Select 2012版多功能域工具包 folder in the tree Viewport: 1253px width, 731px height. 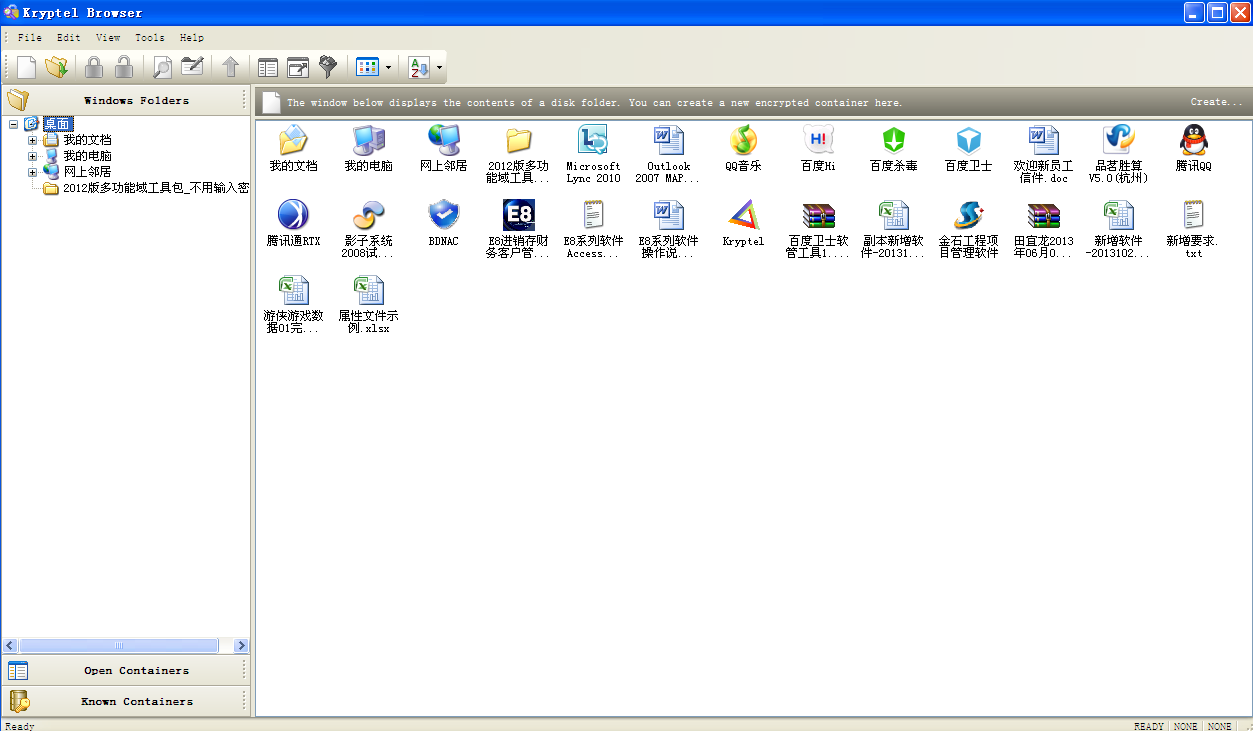(155, 188)
